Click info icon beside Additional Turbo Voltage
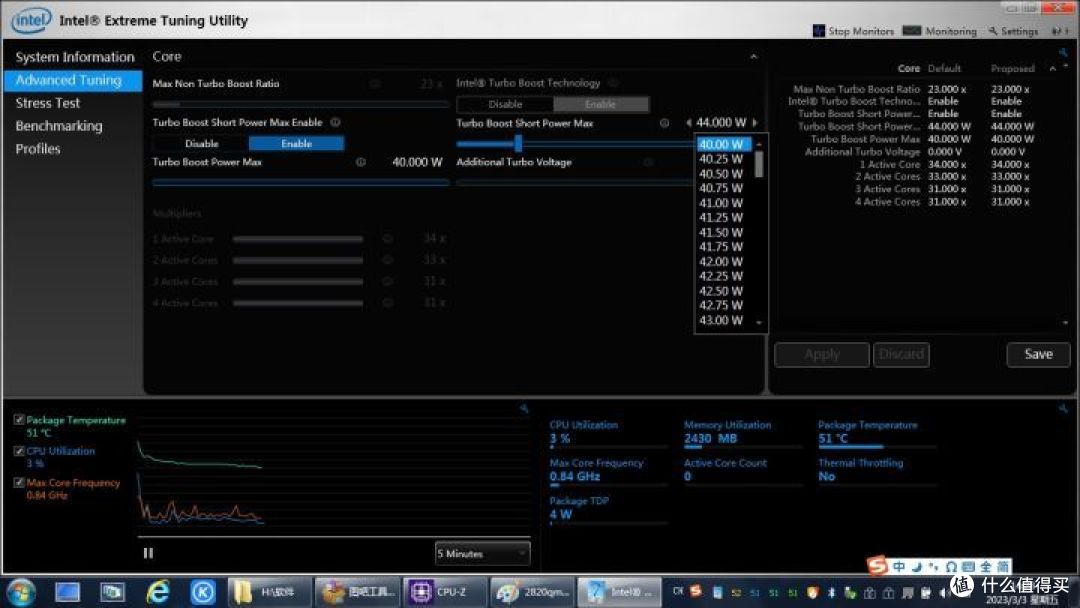 [x=648, y=162]
